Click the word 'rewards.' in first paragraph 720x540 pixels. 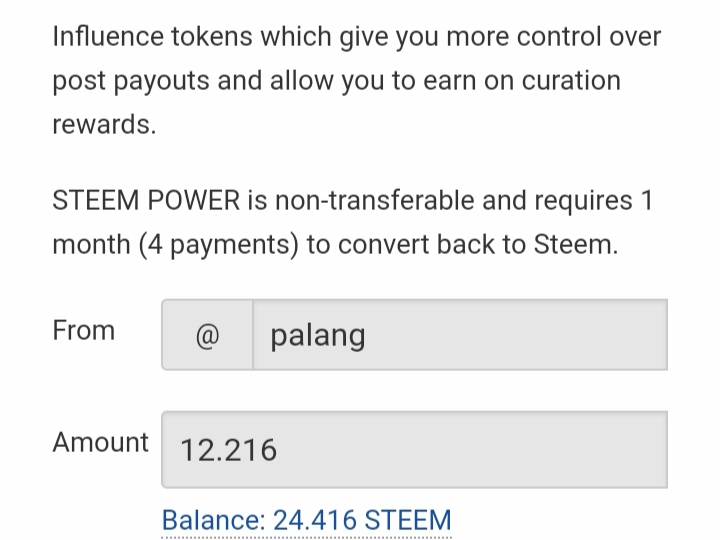tap(104, 125)
